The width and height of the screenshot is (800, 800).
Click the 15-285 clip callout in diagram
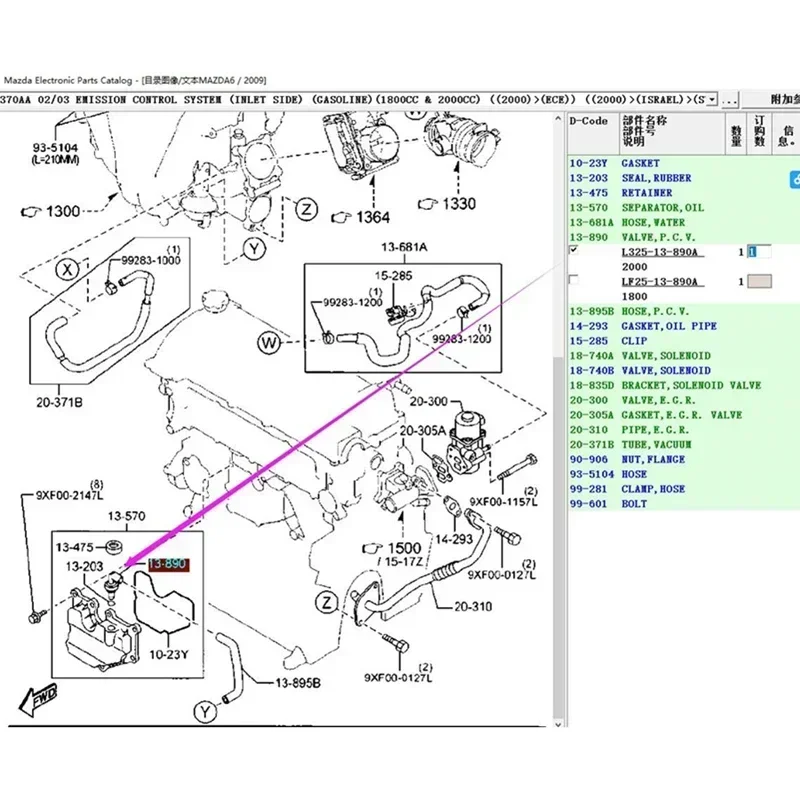(393, 276)
